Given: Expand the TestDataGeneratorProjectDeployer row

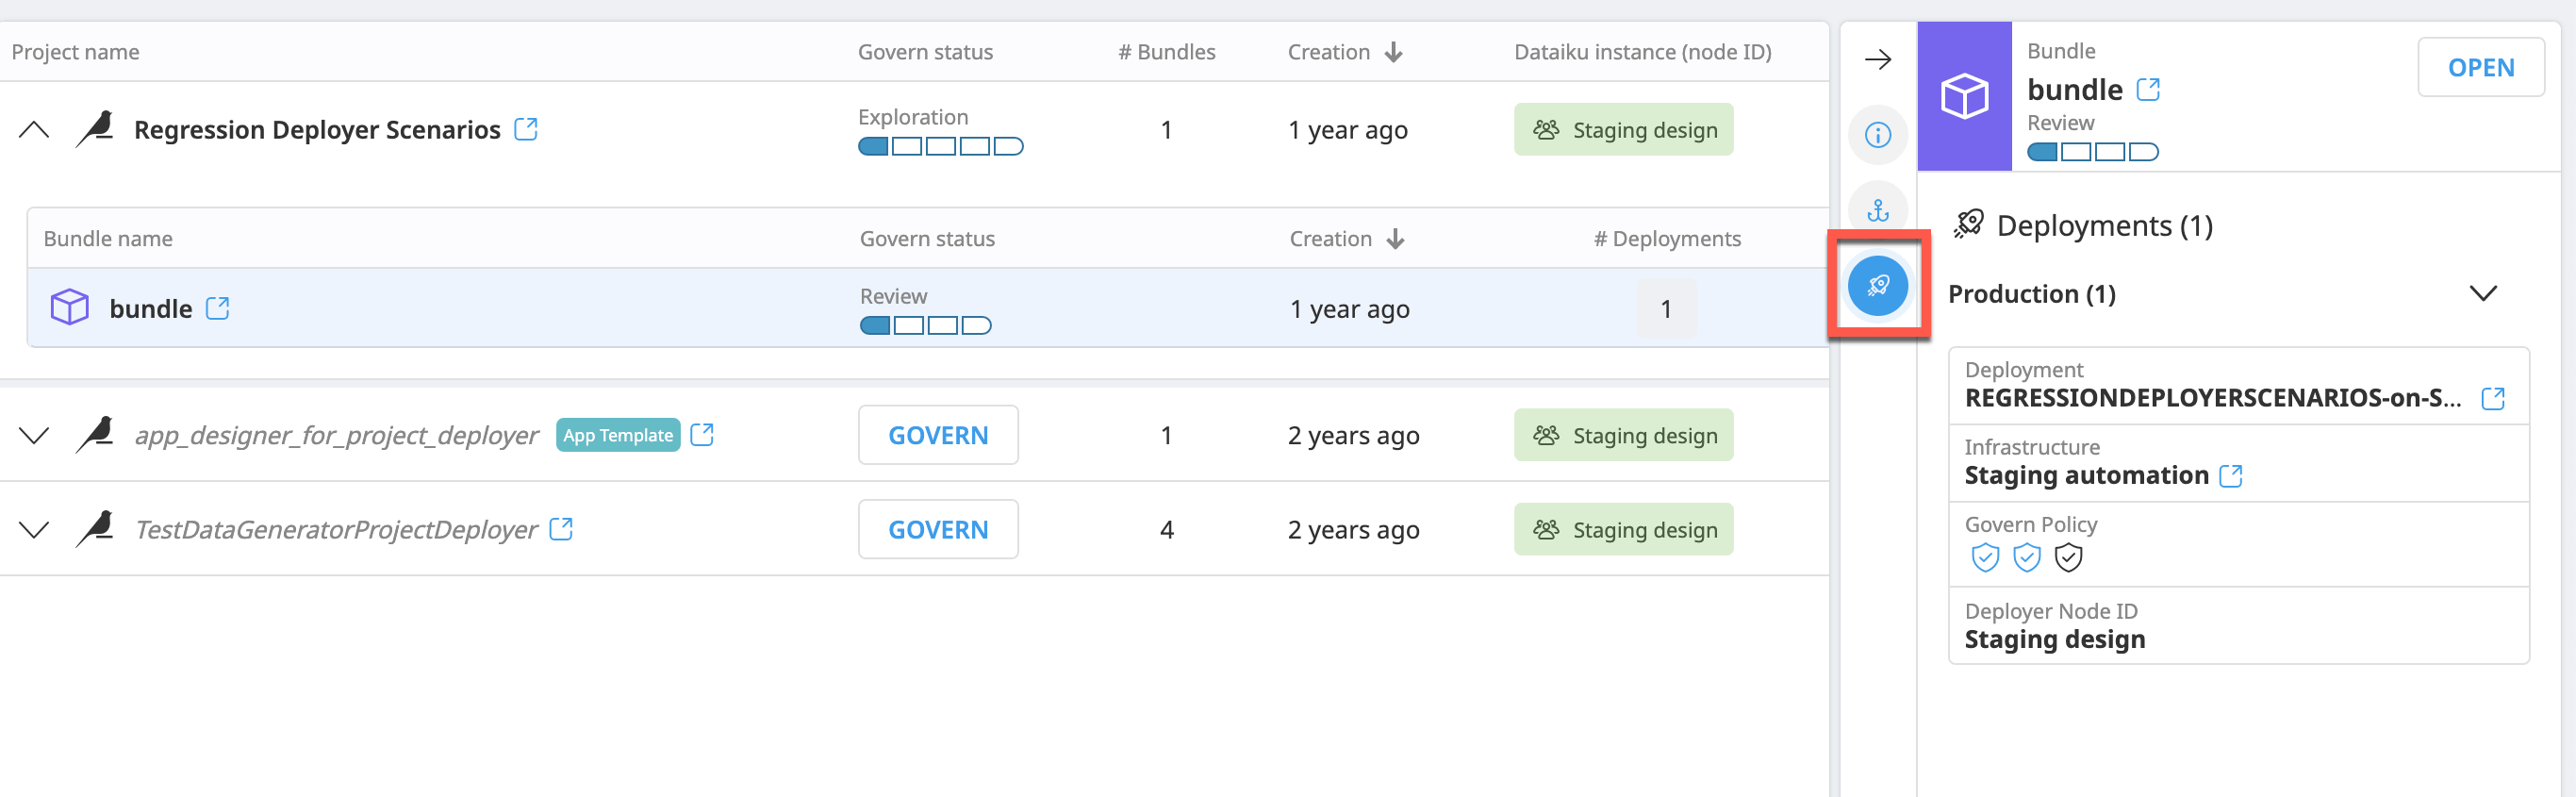Looking at the screenshot, I should point(34,530).
